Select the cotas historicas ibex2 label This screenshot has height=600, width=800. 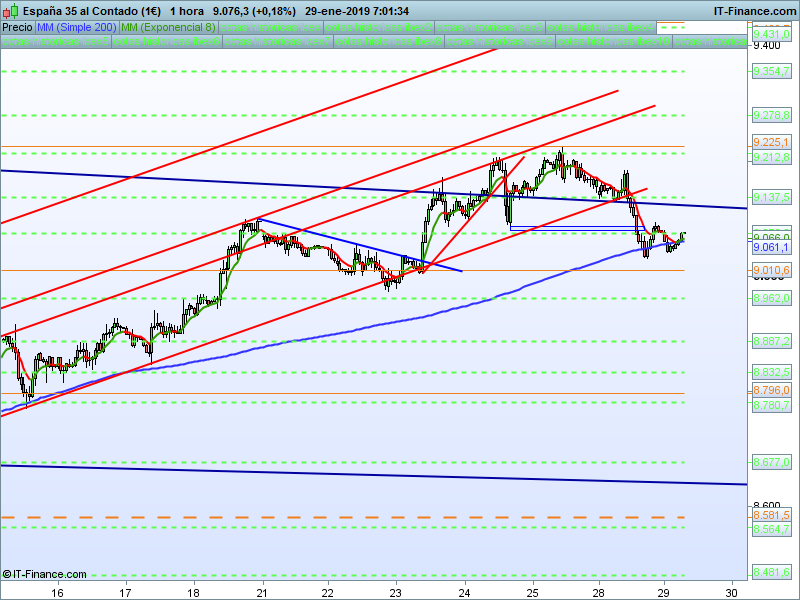[379, 28]
